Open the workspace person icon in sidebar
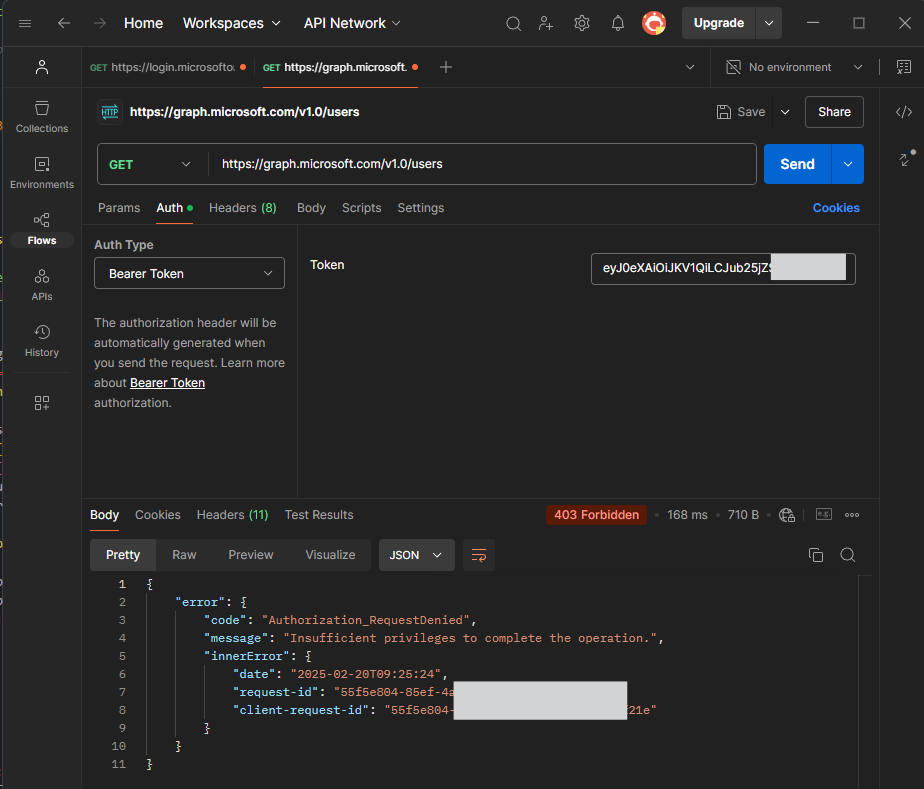 tap(42, 67)
